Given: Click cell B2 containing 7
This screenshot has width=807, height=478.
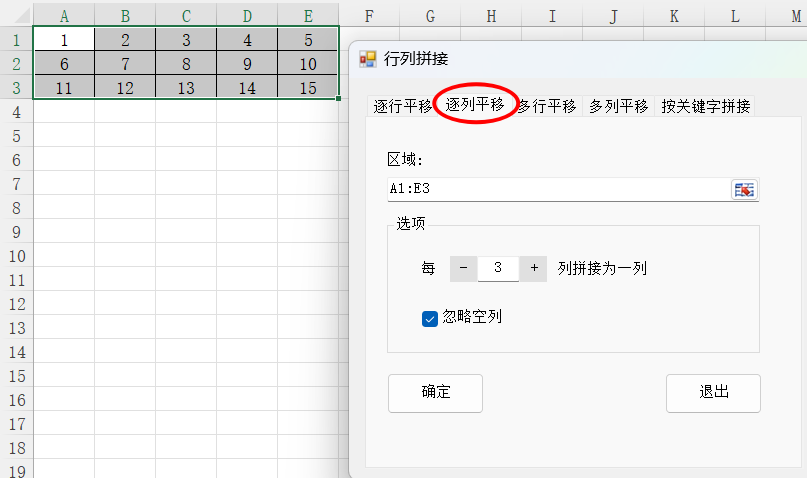Looking at the screenshot, I should click(x=125, y=64).
